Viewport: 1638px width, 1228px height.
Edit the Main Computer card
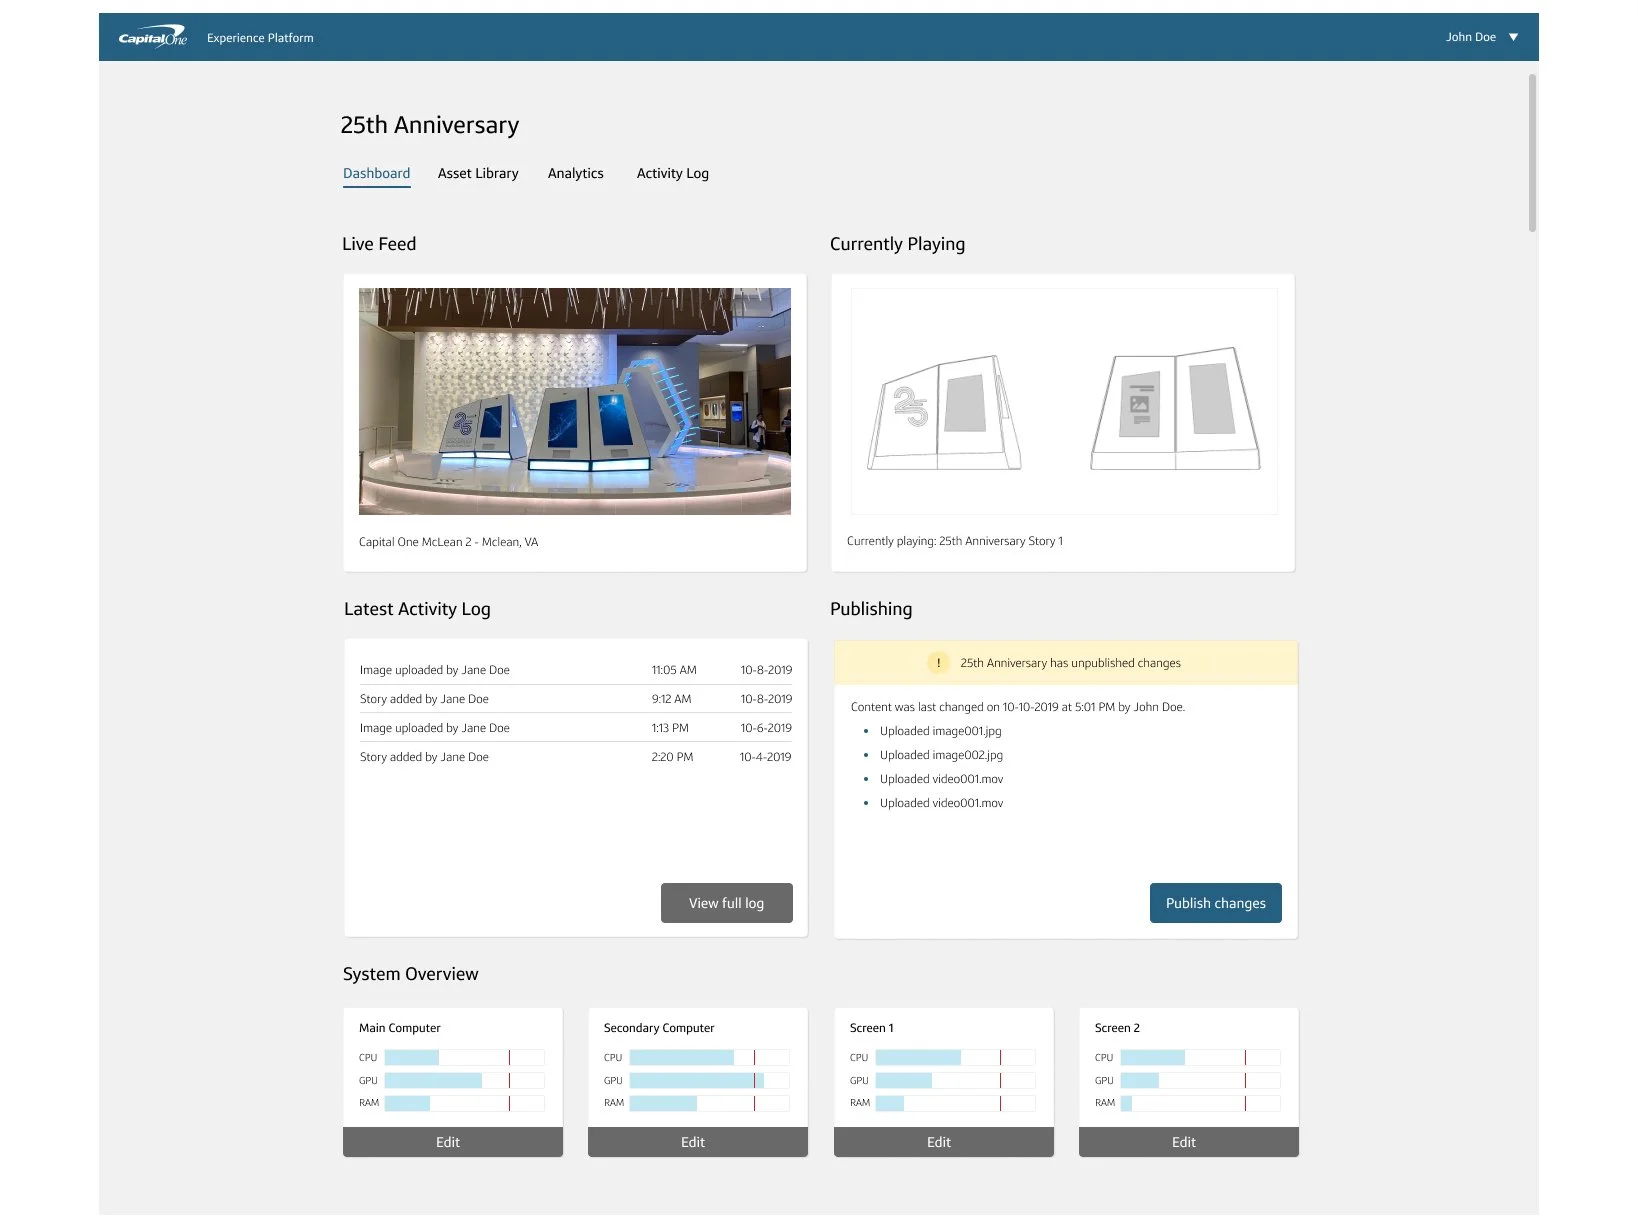[x=452, y=1142]
